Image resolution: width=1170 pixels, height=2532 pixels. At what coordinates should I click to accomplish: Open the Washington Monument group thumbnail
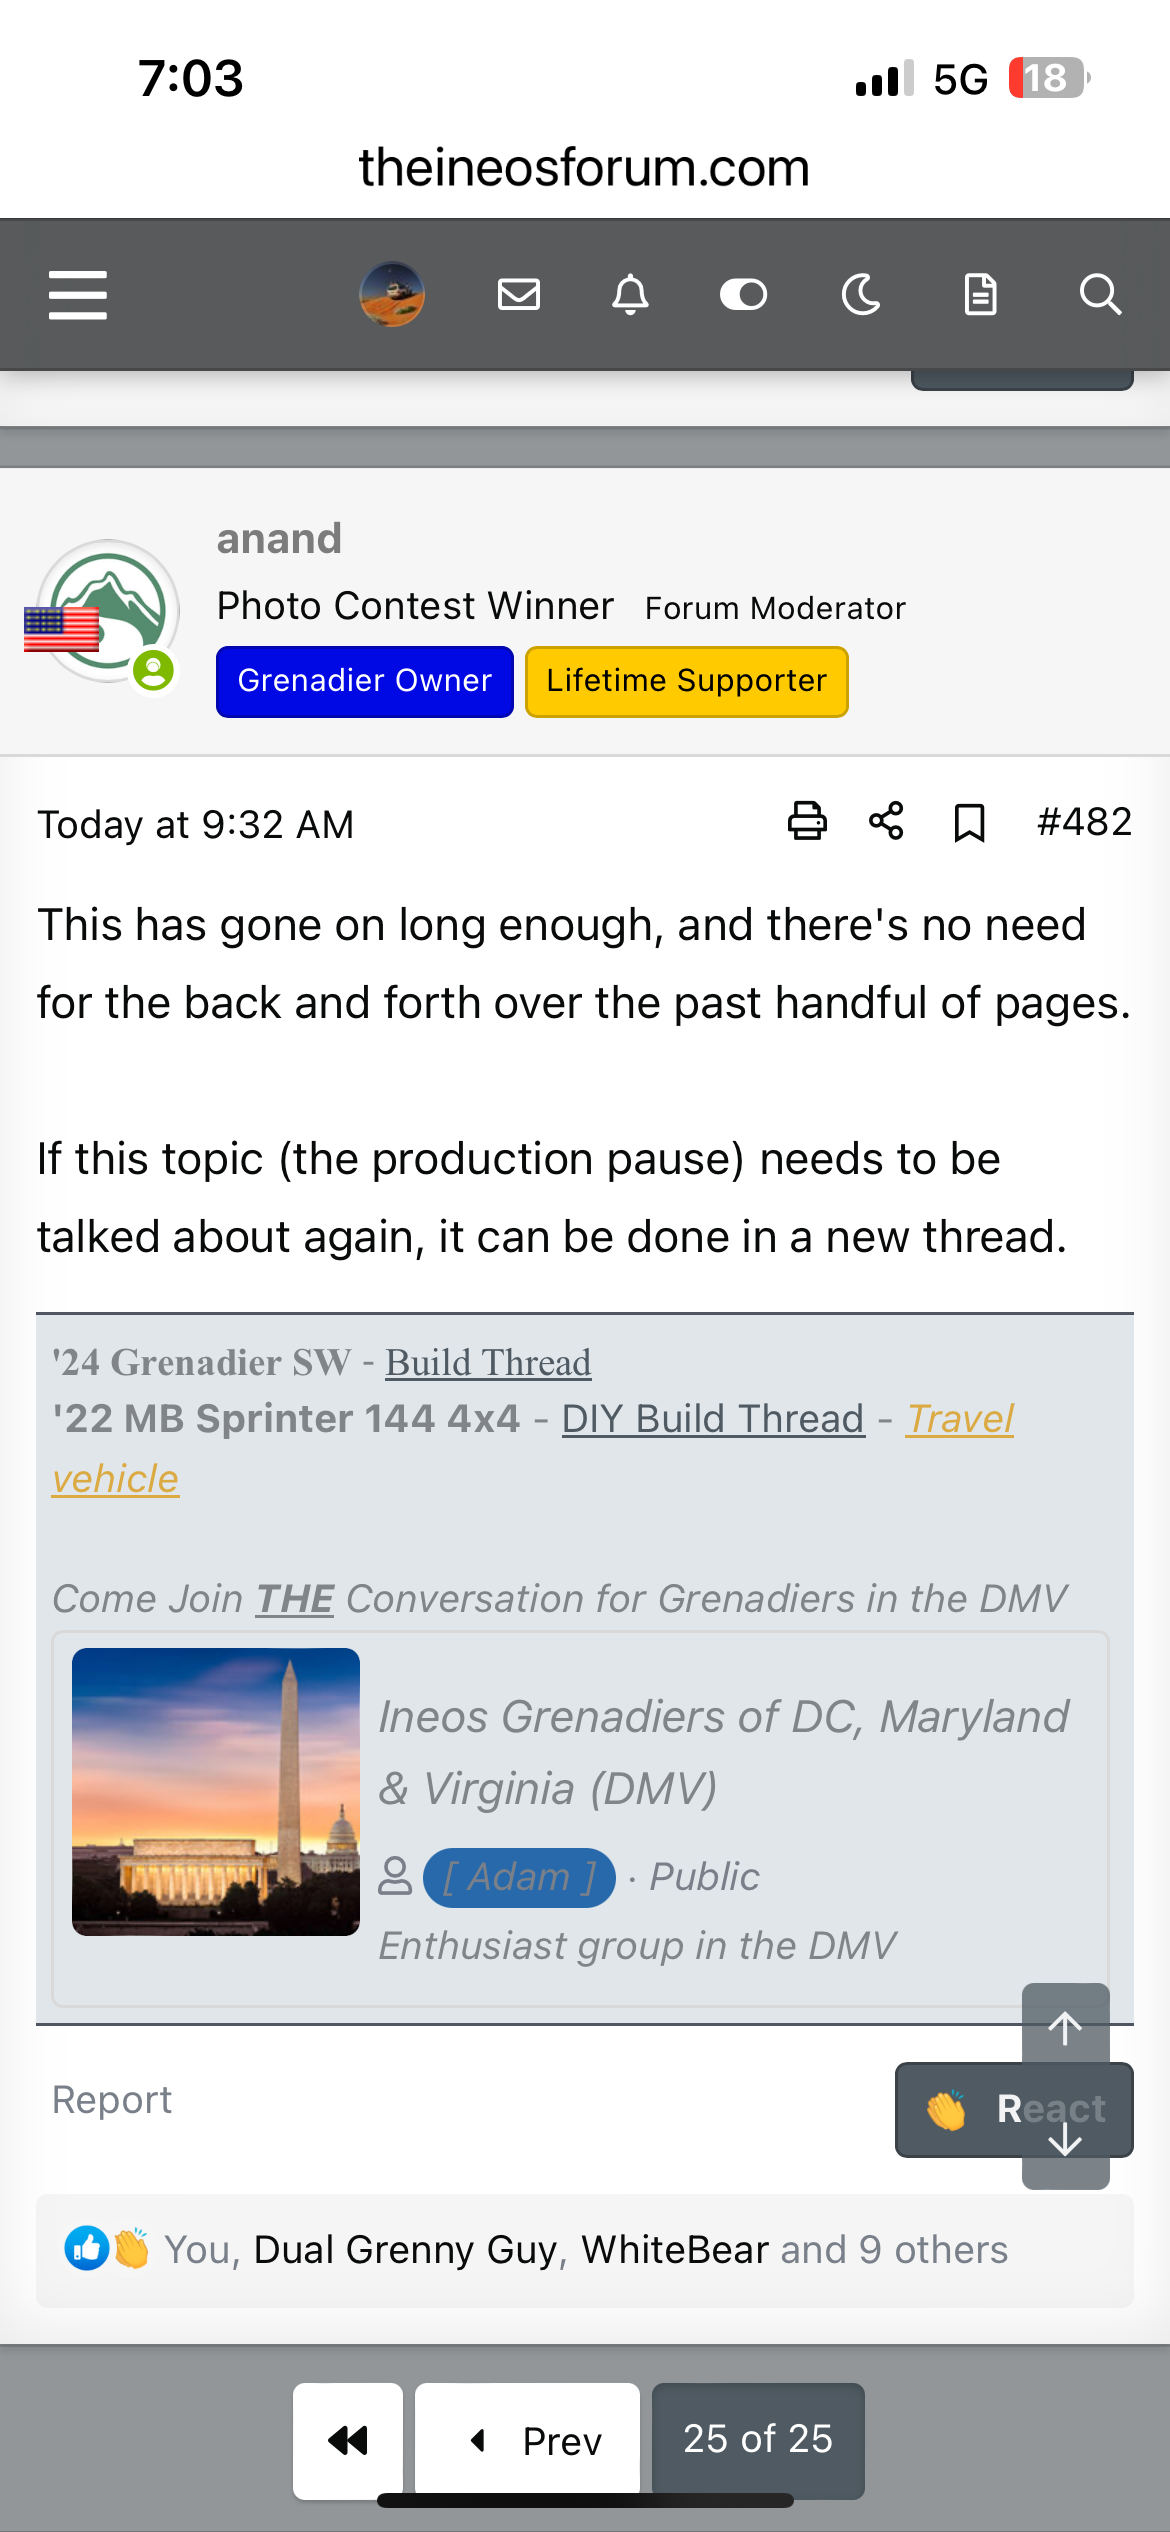(216, 1792)
